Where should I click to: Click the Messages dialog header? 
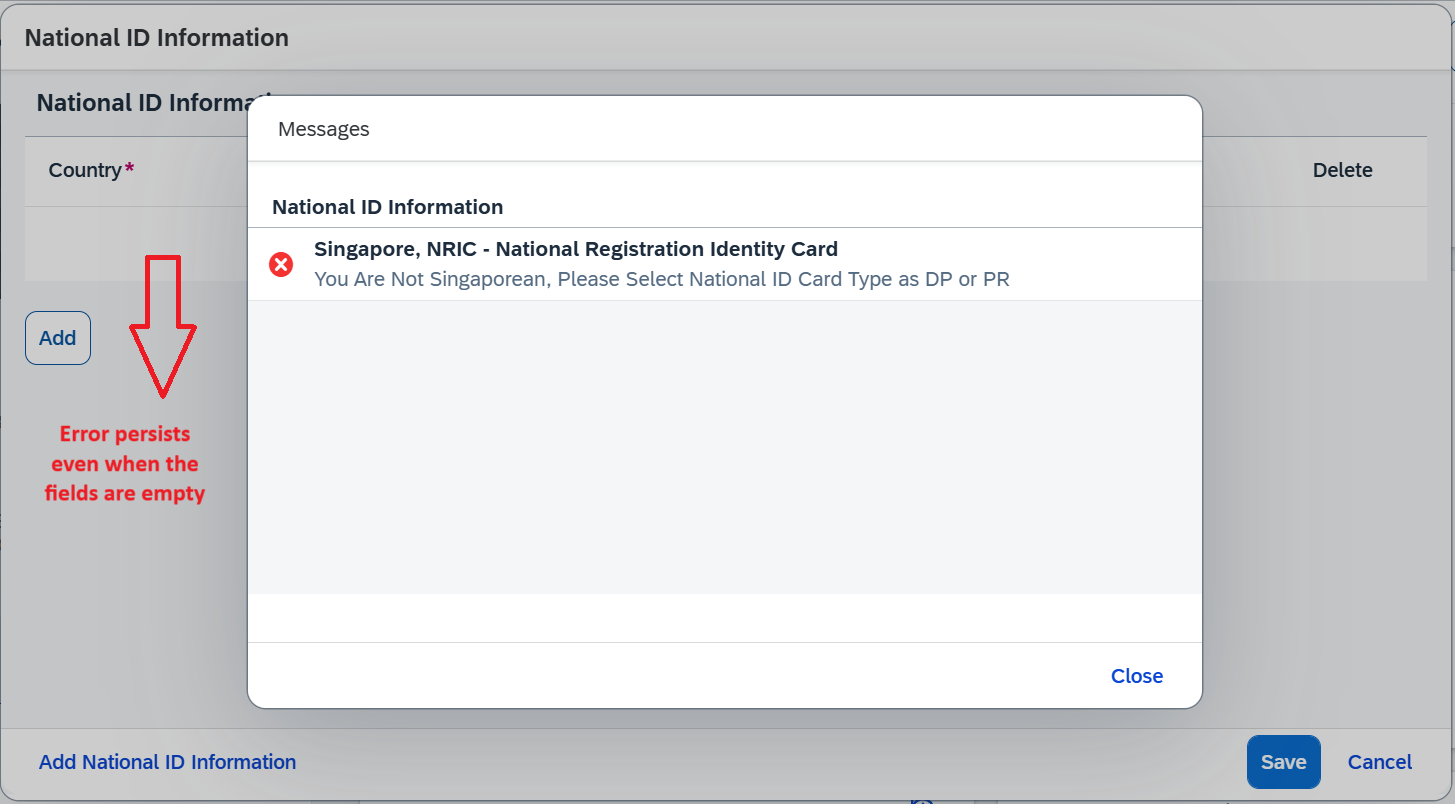(x=725, y=129)
